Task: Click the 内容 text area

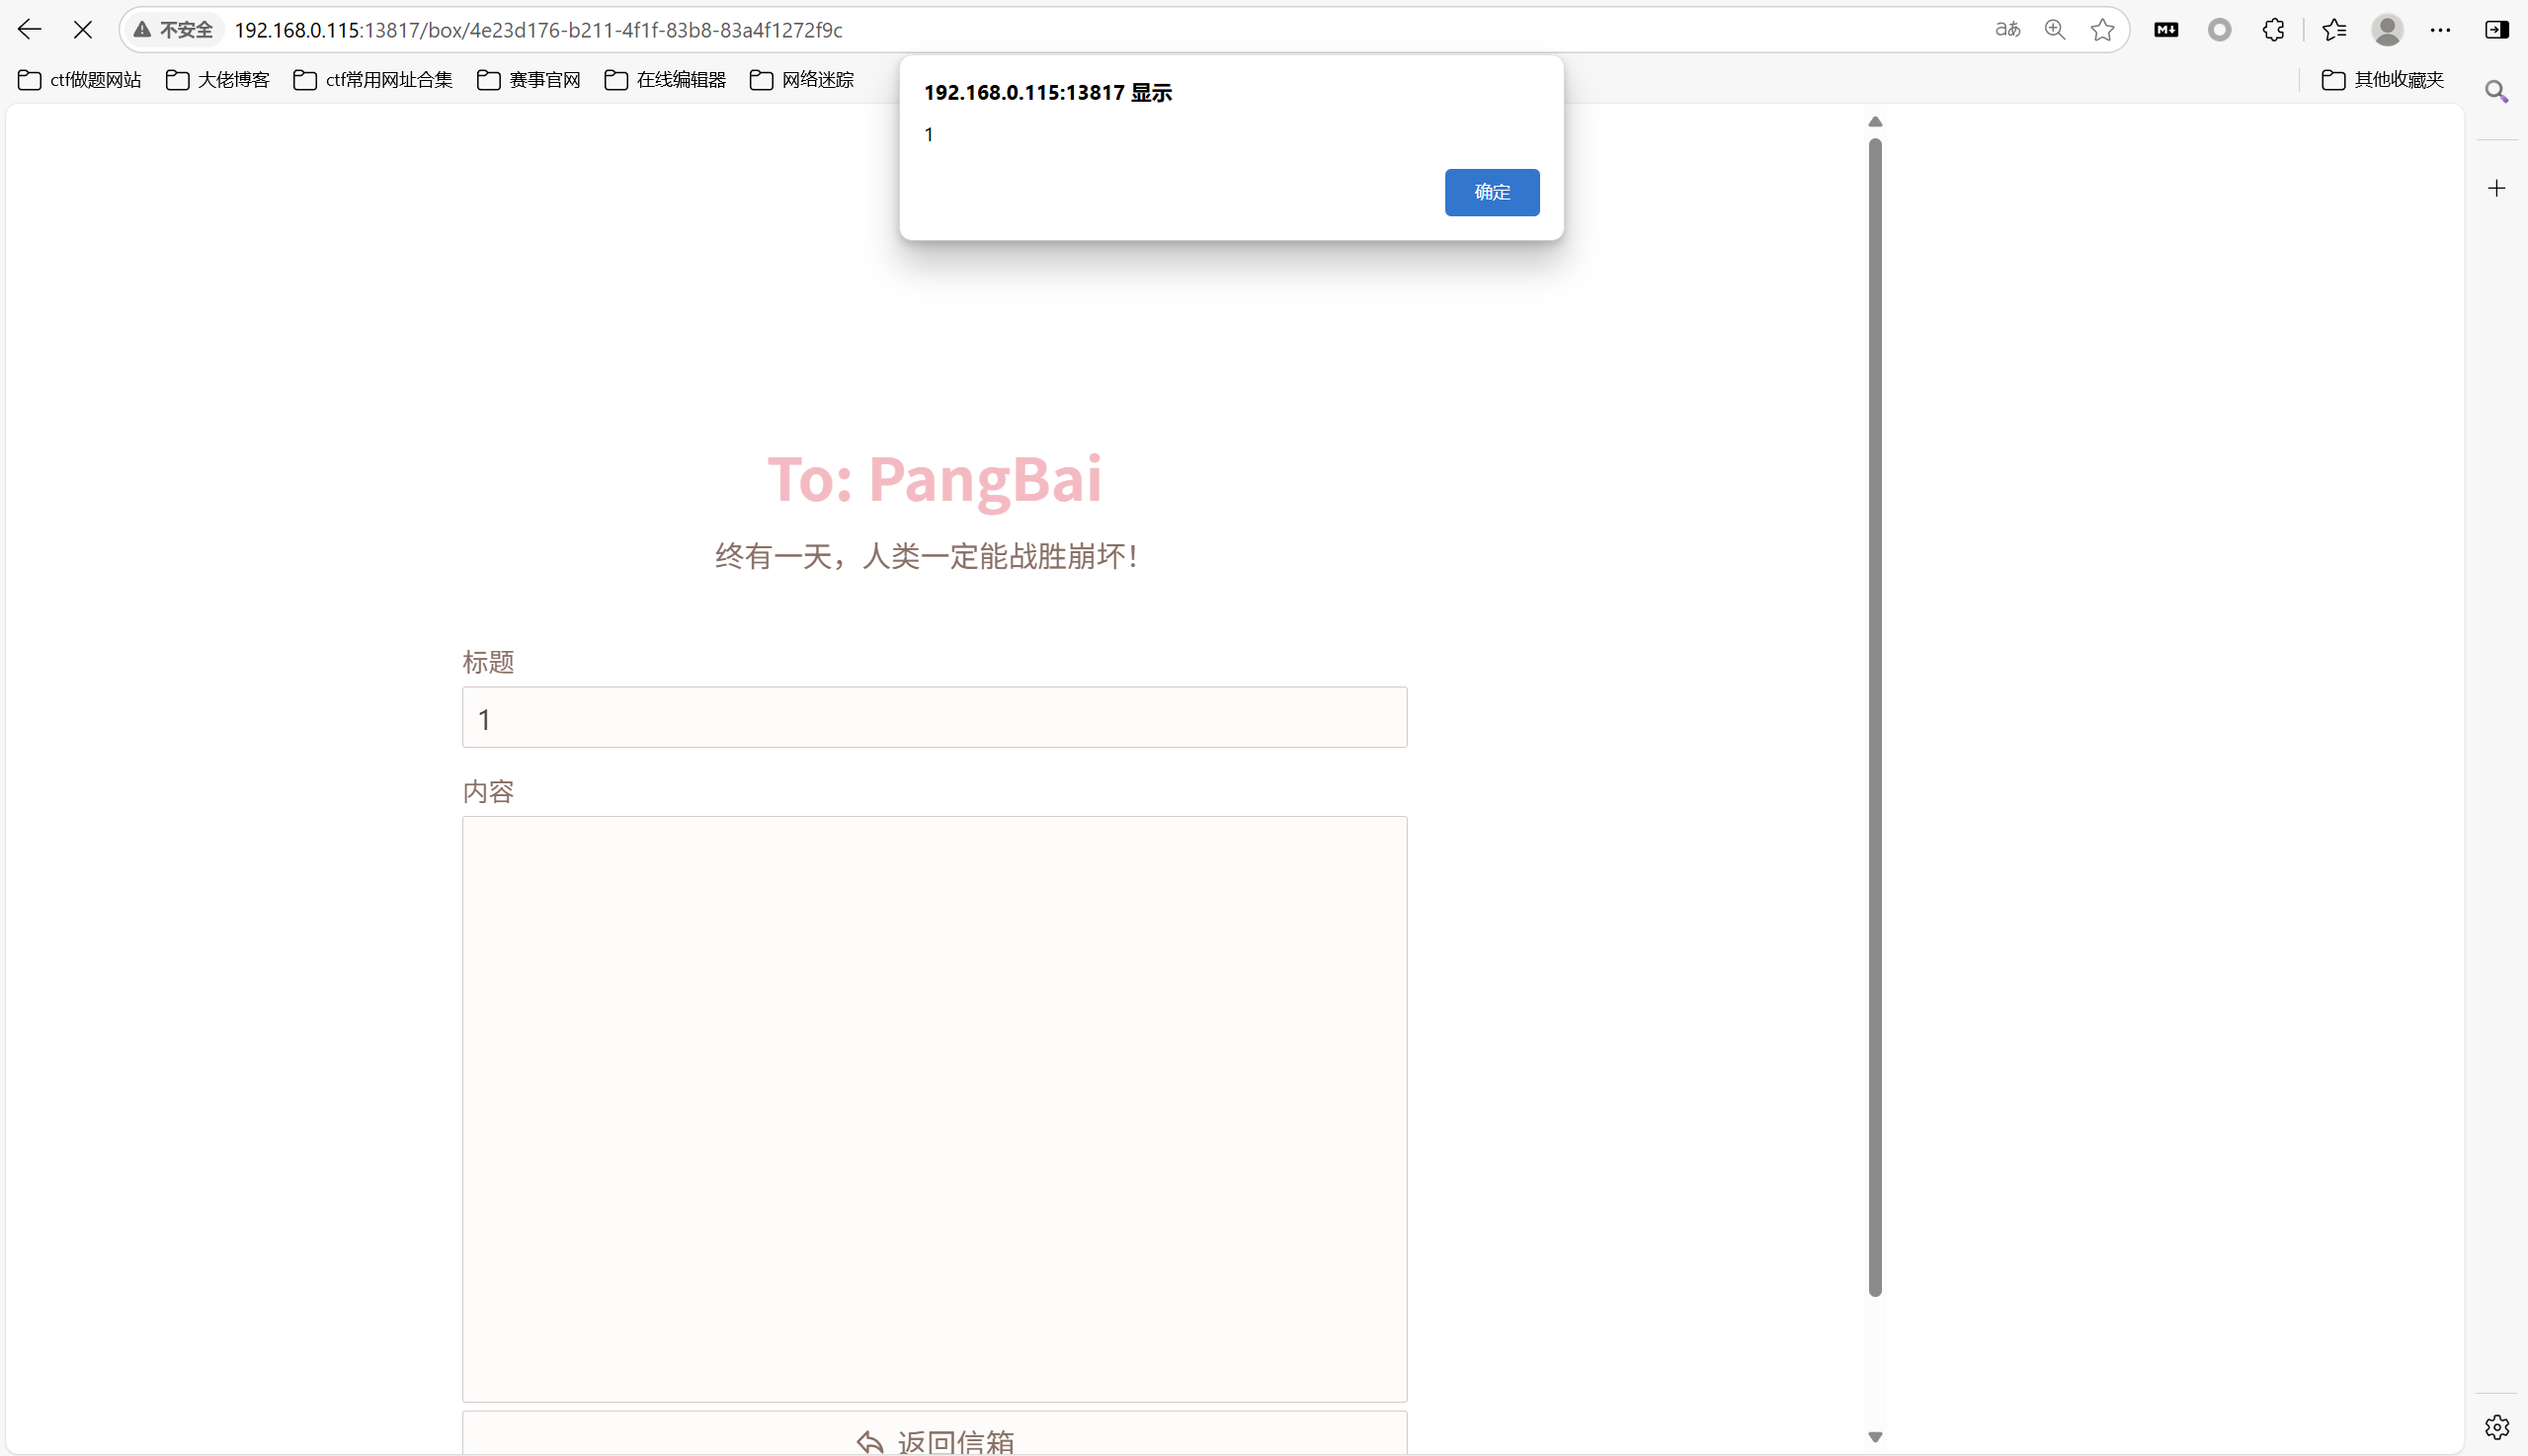Action: click(934, 1108)
